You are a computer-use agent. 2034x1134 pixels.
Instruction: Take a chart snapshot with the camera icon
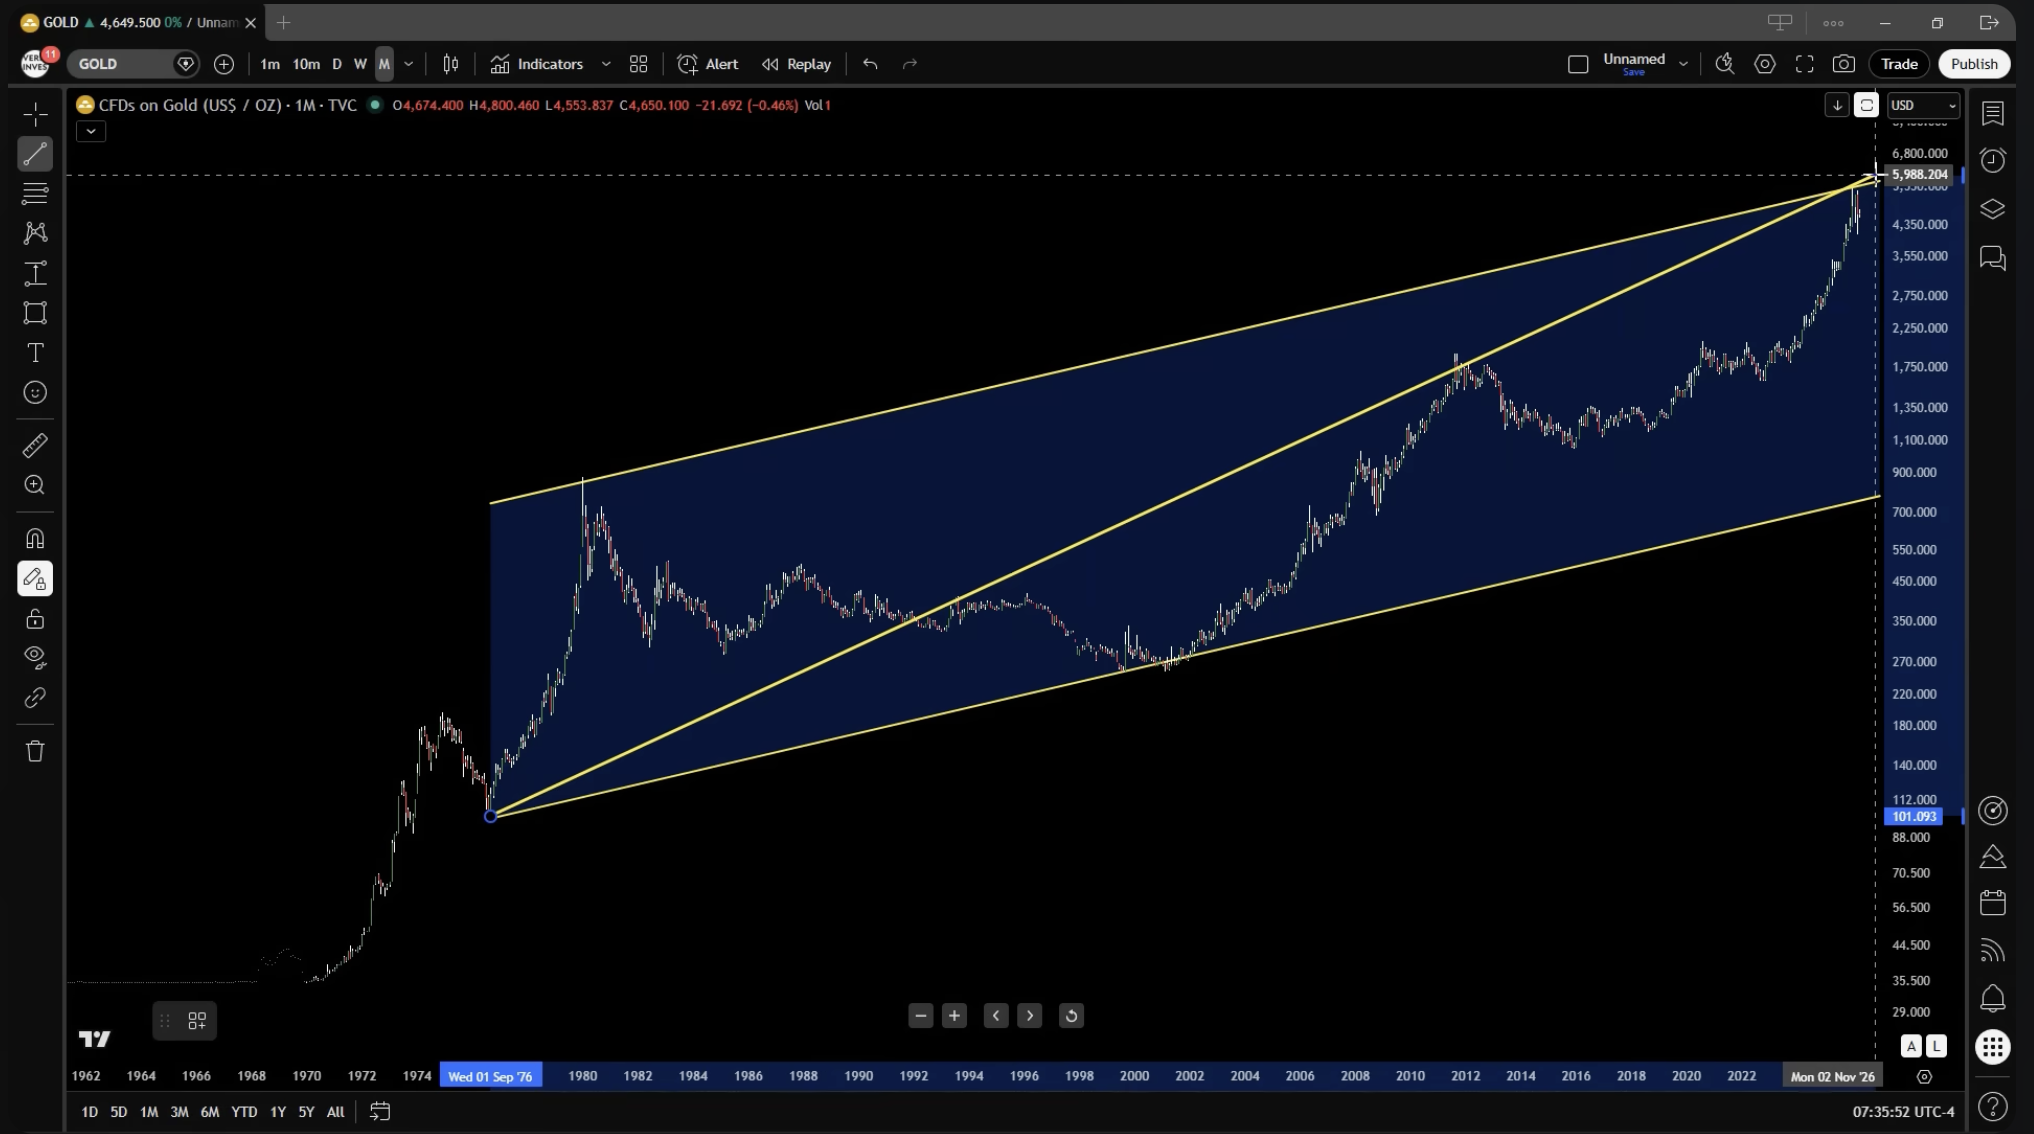click(1843, 64)
